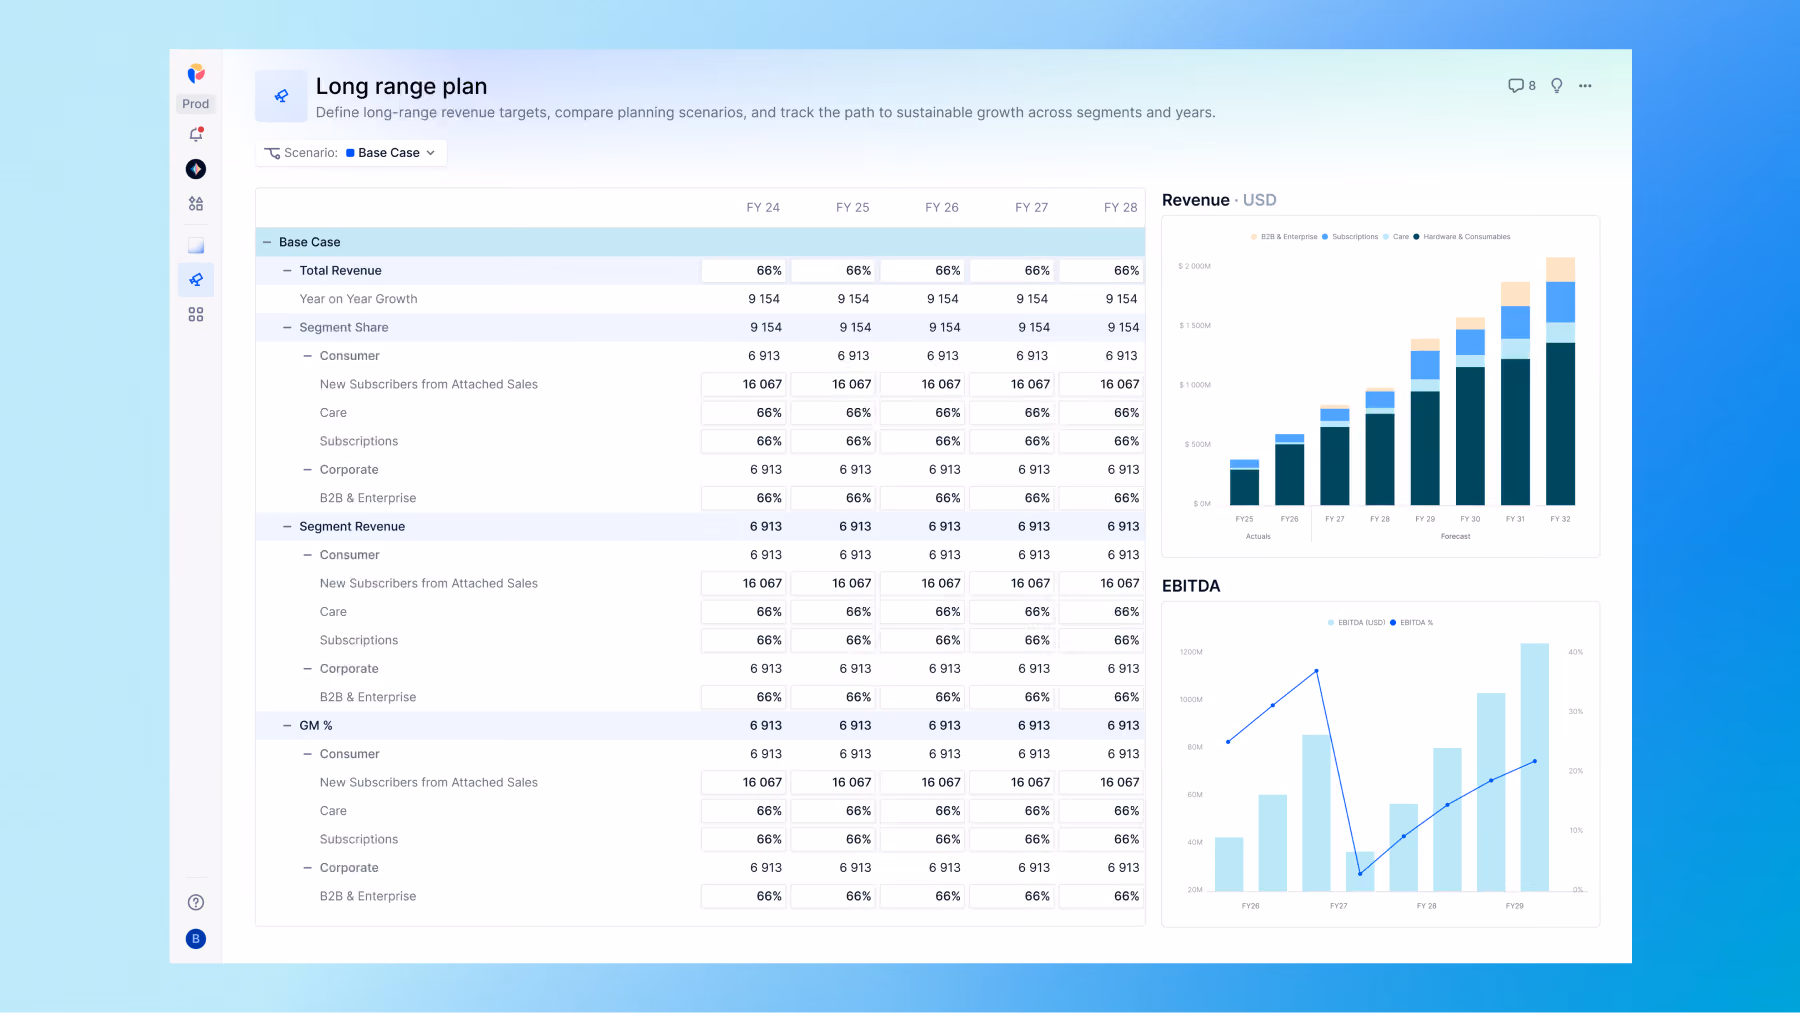Open the notifications bell
The width and height of the screenshot is (1800, 1013).
196,134
